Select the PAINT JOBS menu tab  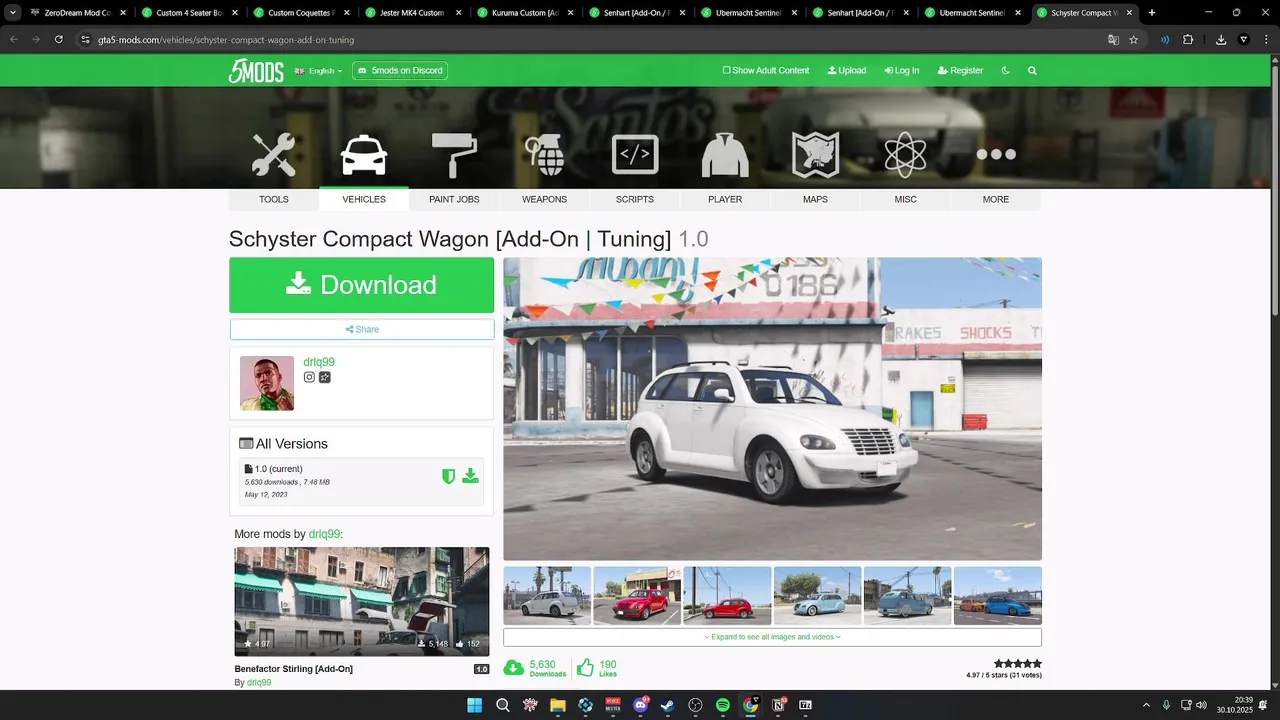[x=454, y=199]
